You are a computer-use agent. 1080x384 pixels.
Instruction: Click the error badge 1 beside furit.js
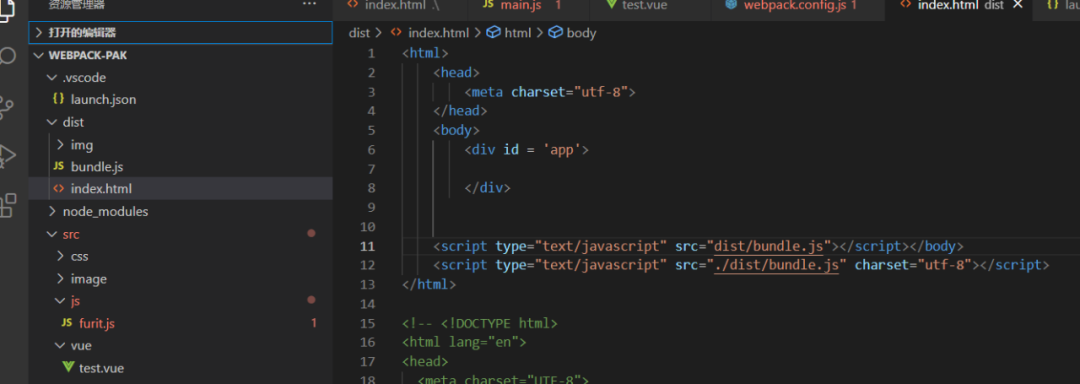point(313,323)
